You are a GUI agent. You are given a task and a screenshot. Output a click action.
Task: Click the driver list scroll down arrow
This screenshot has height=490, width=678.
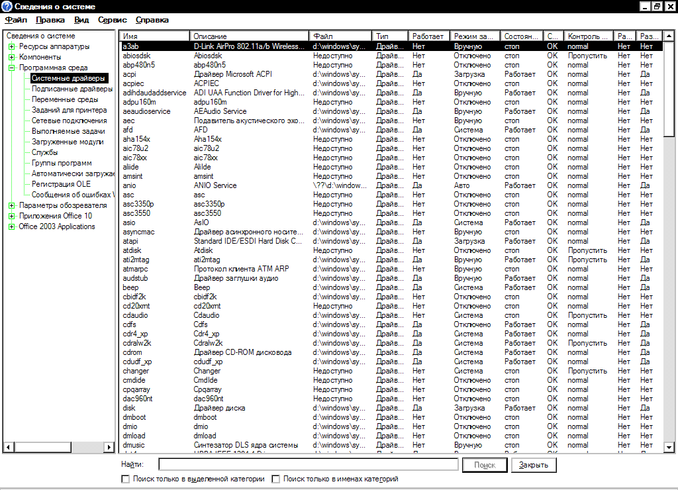coord(671,445)
